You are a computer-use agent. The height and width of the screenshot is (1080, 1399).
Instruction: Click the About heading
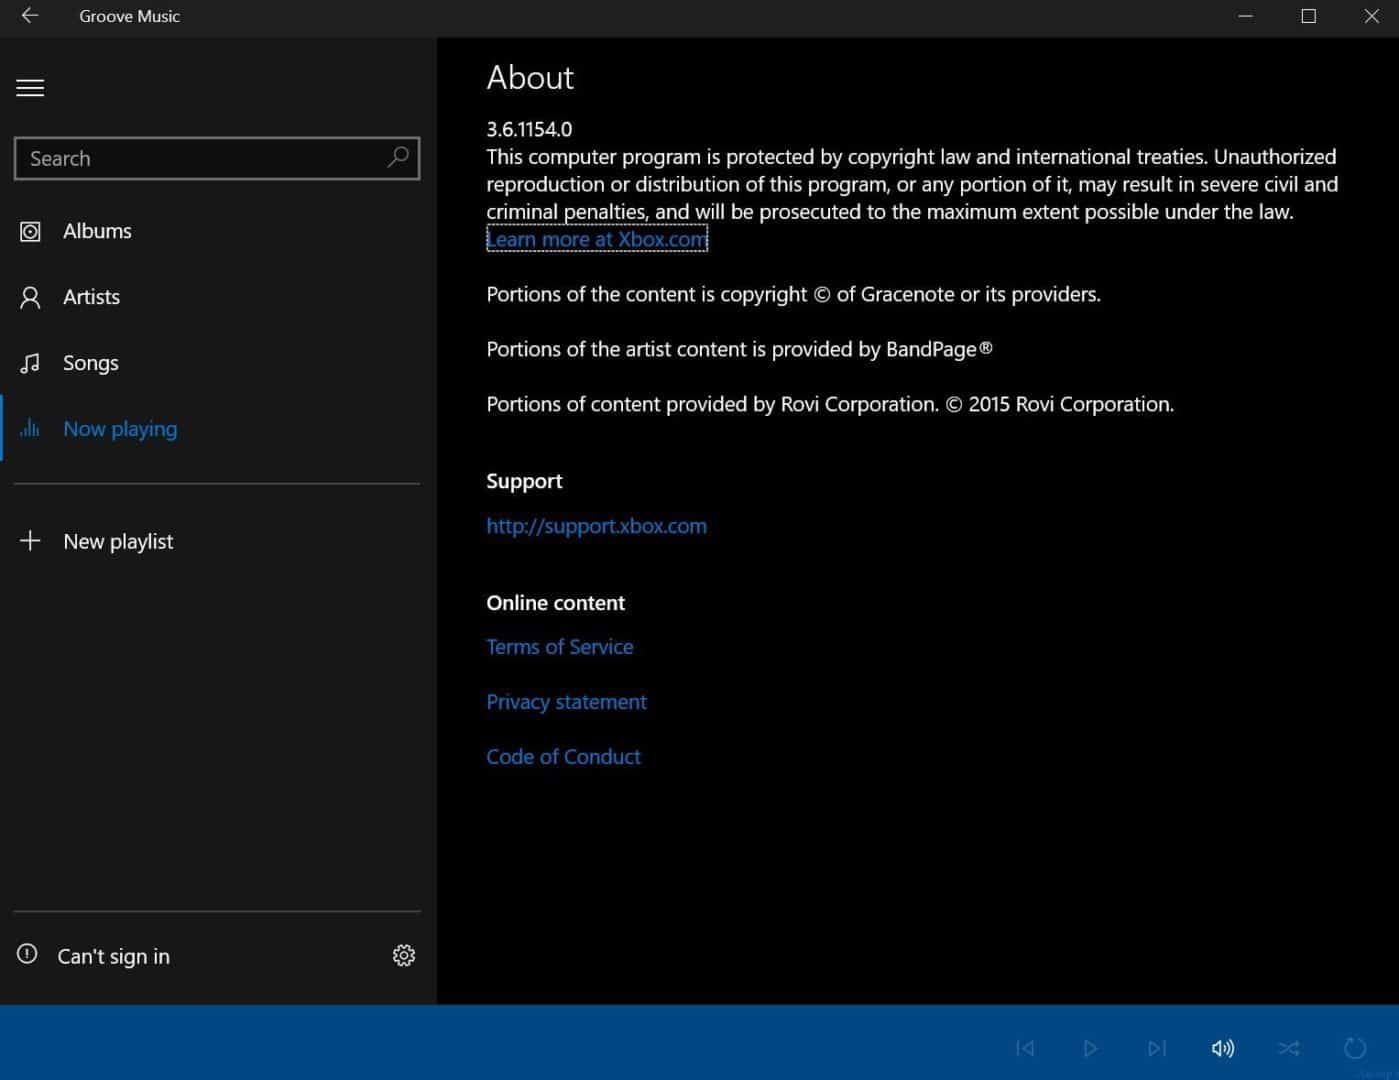(x=530, y=78)
